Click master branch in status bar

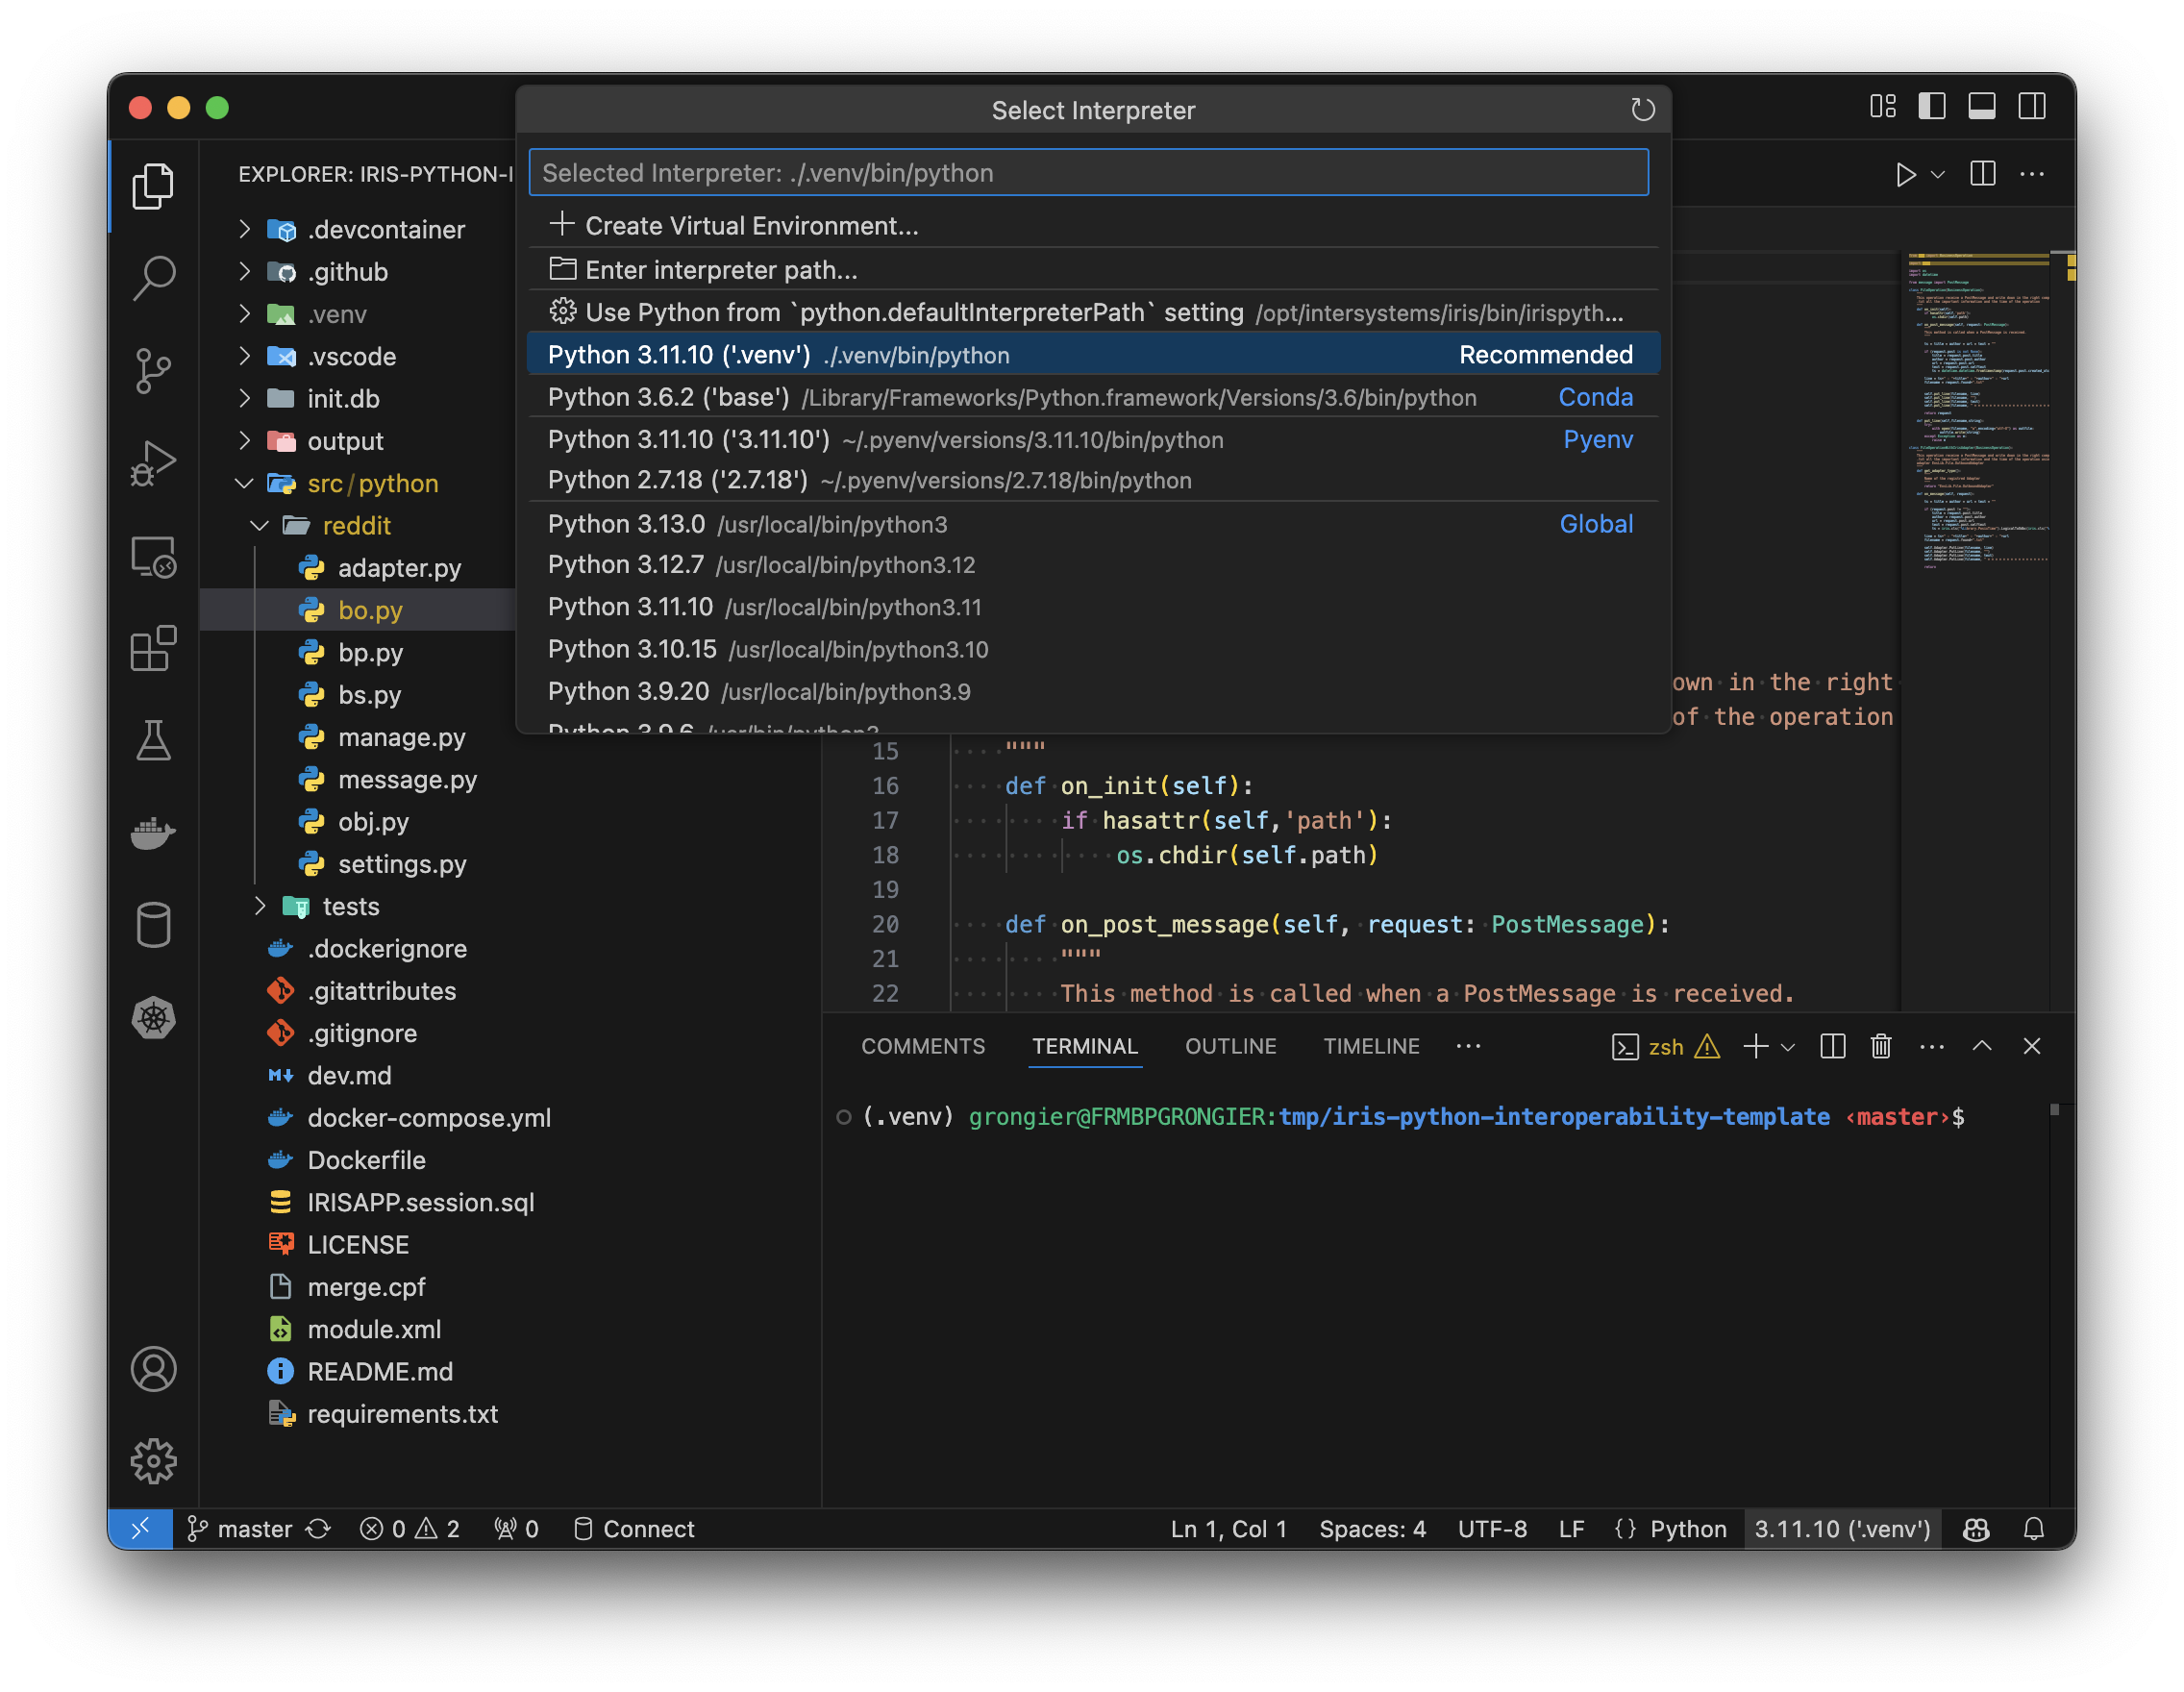(x=239, y=1529)
